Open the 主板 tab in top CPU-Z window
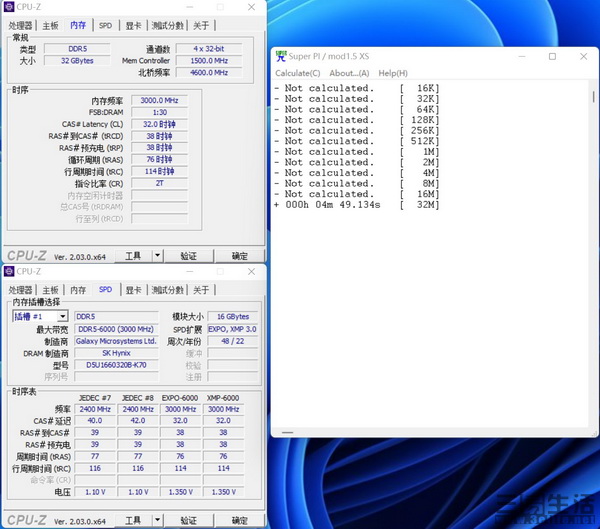 point(50,26)
